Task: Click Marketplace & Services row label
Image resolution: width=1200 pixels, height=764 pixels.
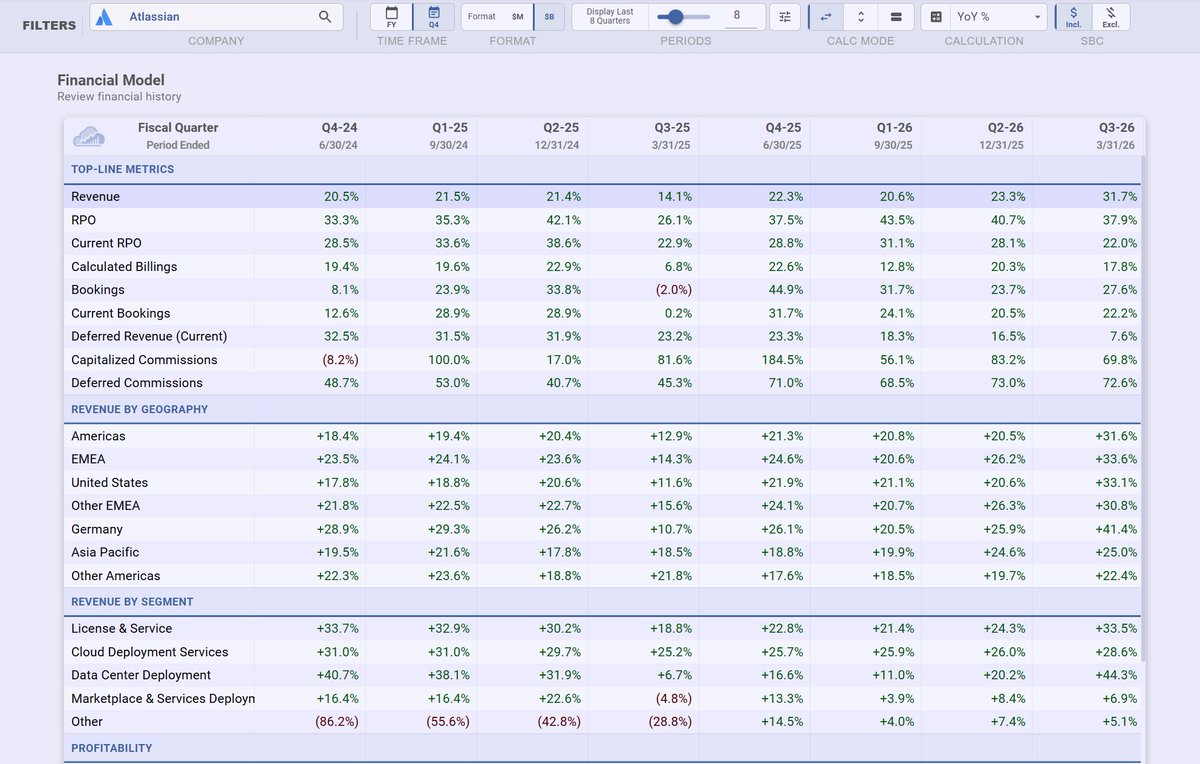Action: (x=163, y=698)
